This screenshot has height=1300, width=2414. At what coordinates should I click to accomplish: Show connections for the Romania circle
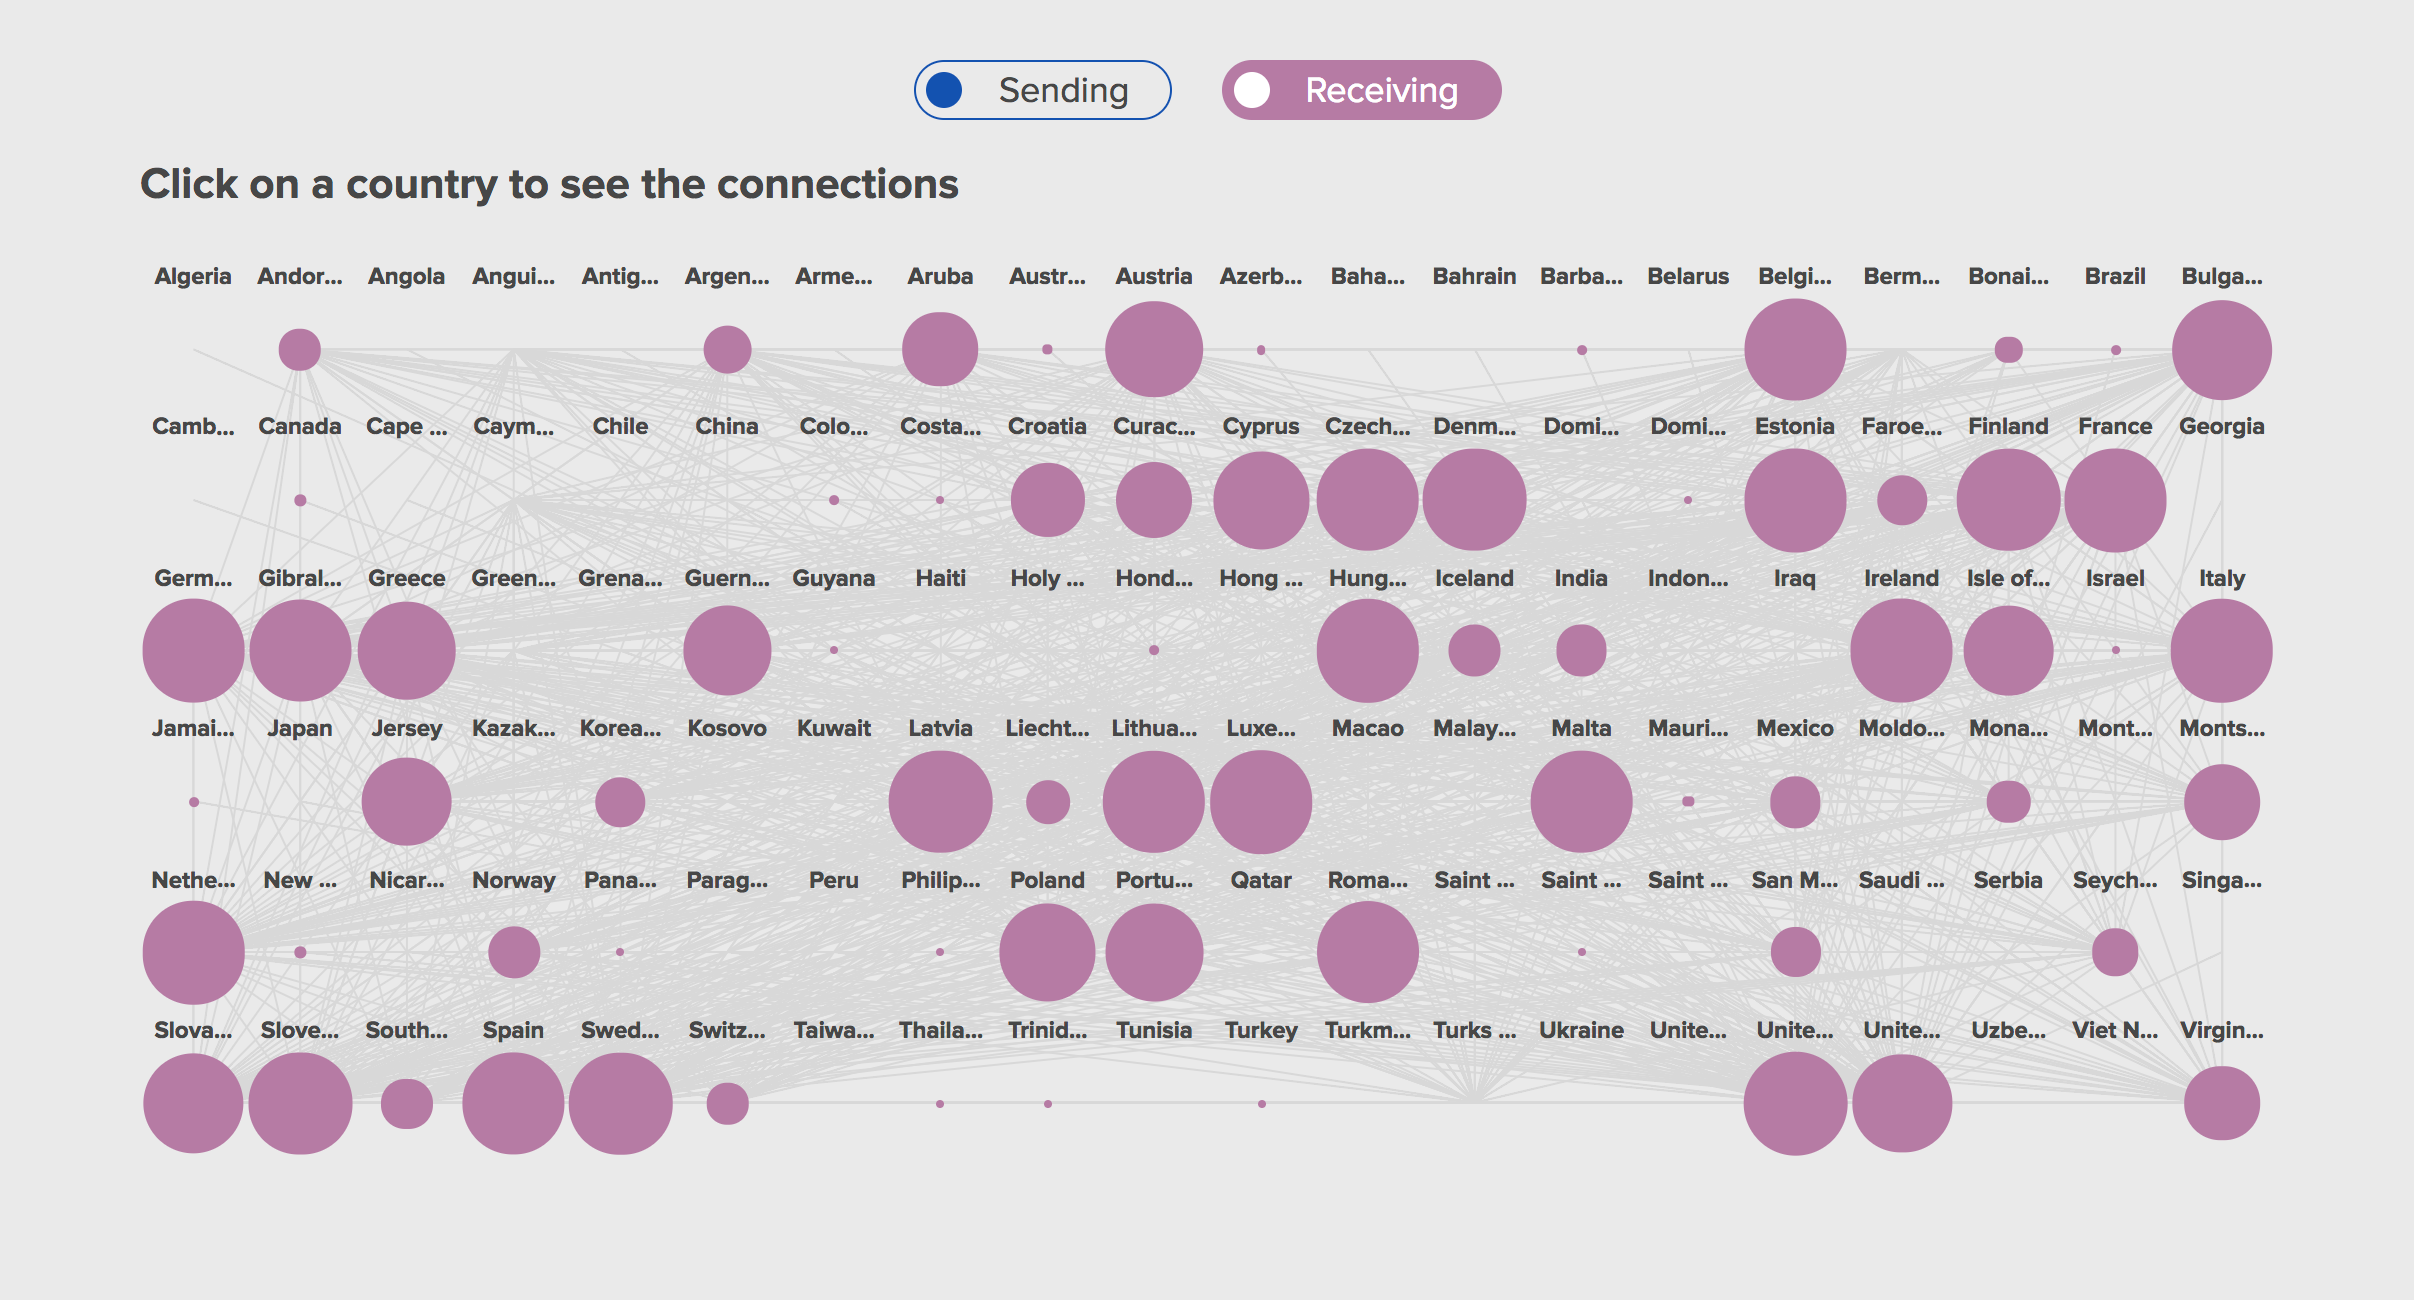pos(1368,952)
